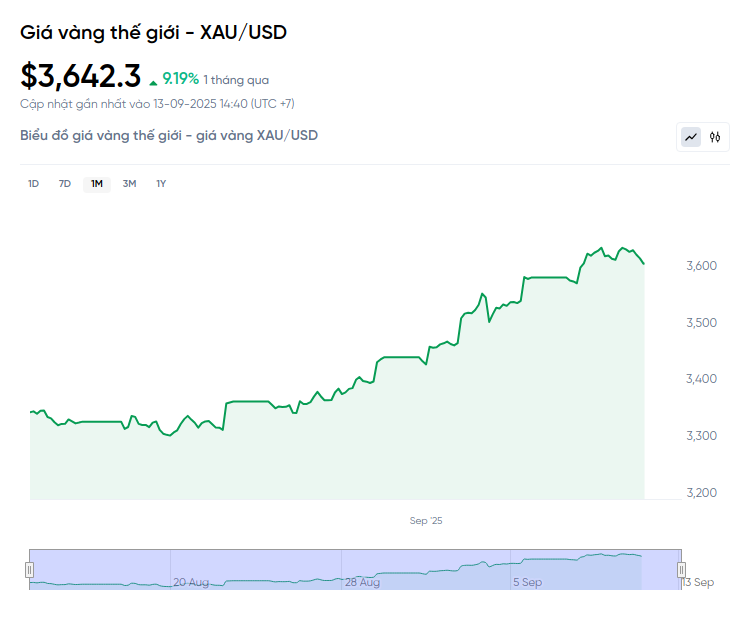Screen dimensions: 750x634
Task: Select the 1D time range
Action: 33,183
